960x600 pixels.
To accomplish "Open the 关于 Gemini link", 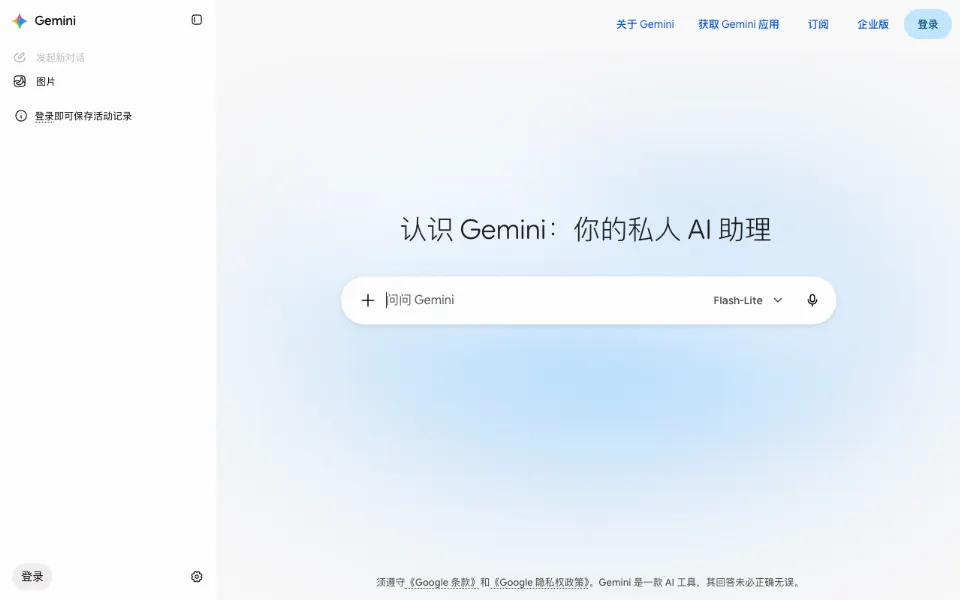I will (x=645, y=24).
